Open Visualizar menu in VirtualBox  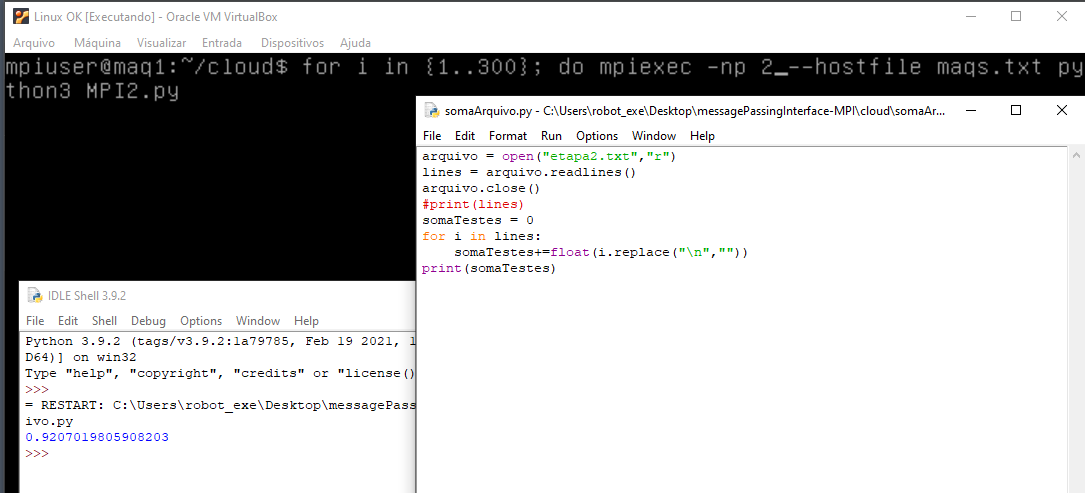[161, 43]
